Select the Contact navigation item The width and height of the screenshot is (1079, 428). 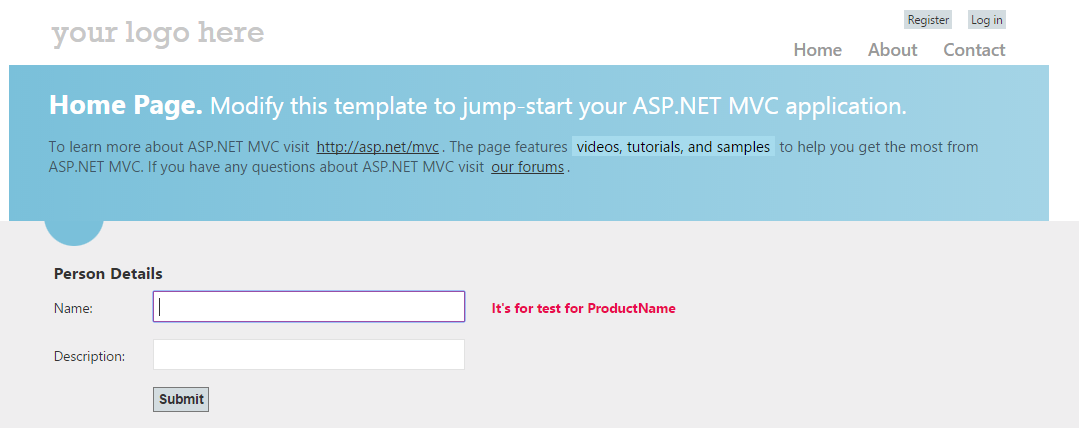pyautogui.click(x=974, y=50)
